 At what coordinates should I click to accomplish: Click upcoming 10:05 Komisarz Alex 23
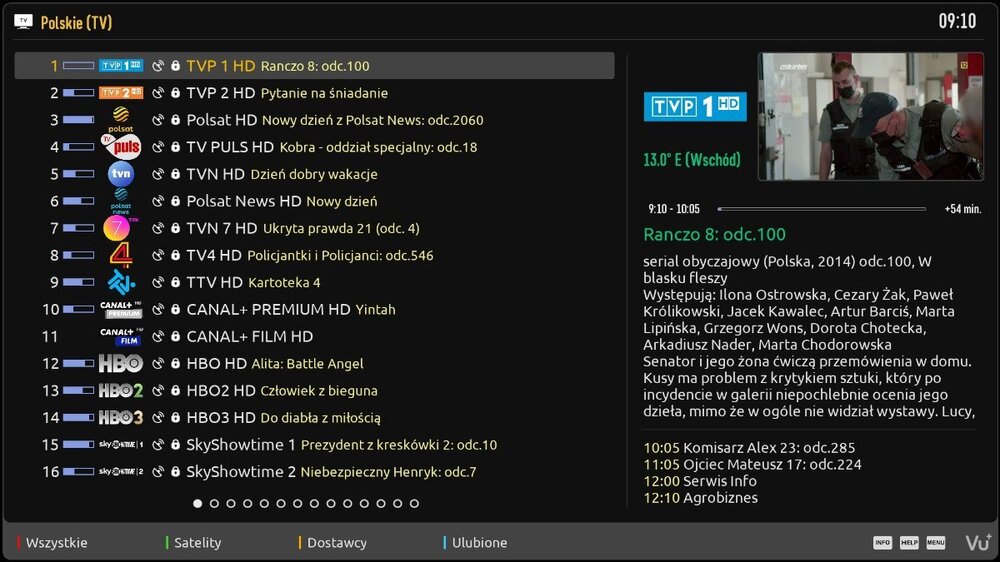[x=749, y=447]
